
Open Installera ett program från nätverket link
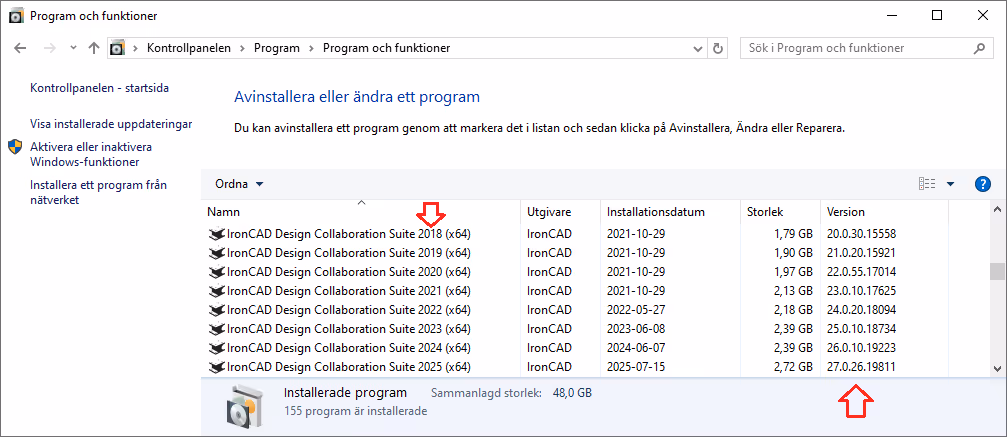tap(98, 192)
